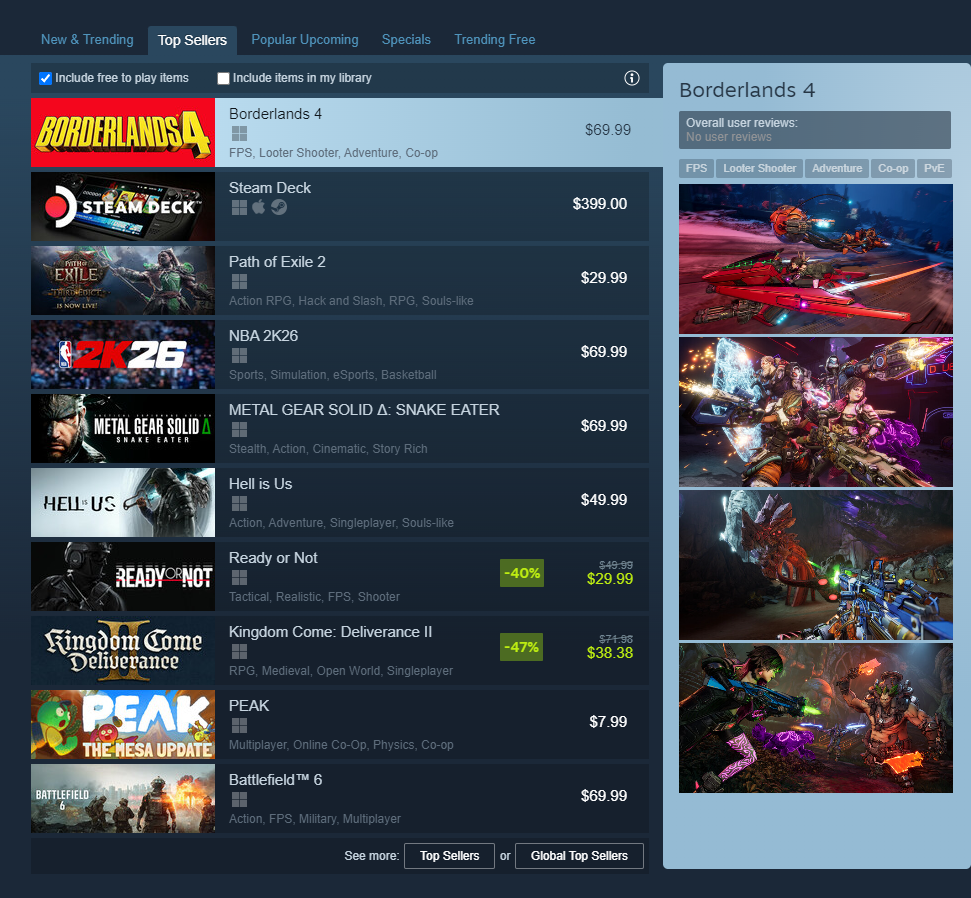Viewport: 971px width, 898px height.
Task: Open the Borderlands 4 capsule image
Action: click(123, 133)
